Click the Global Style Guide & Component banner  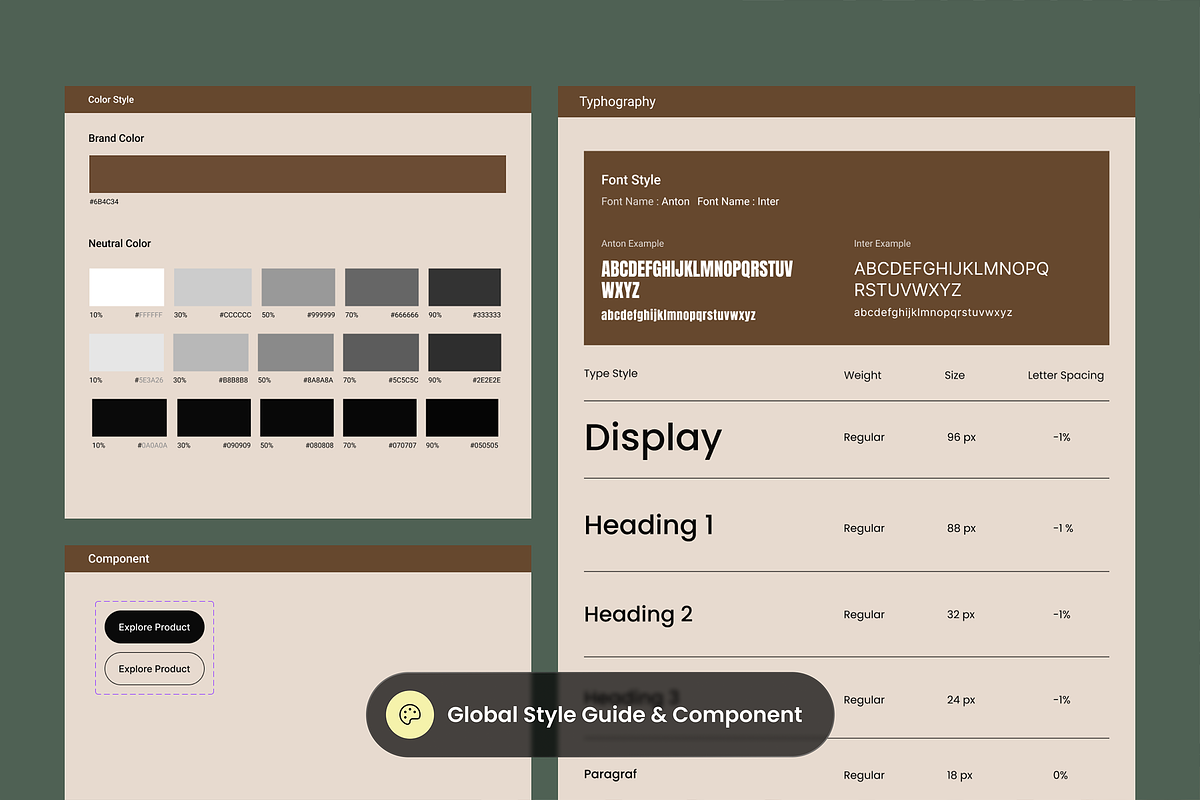click(x=600, y=714)
